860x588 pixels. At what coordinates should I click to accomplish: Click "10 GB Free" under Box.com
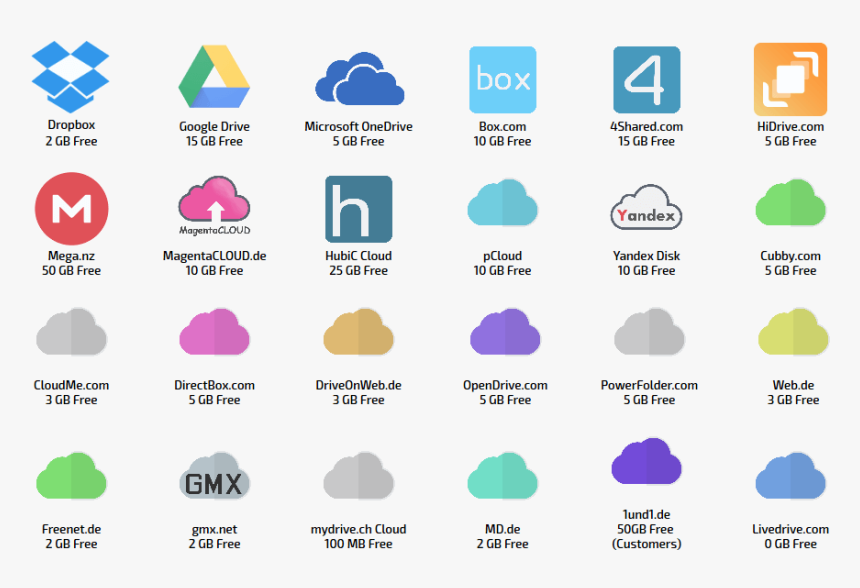click(502, 142)
